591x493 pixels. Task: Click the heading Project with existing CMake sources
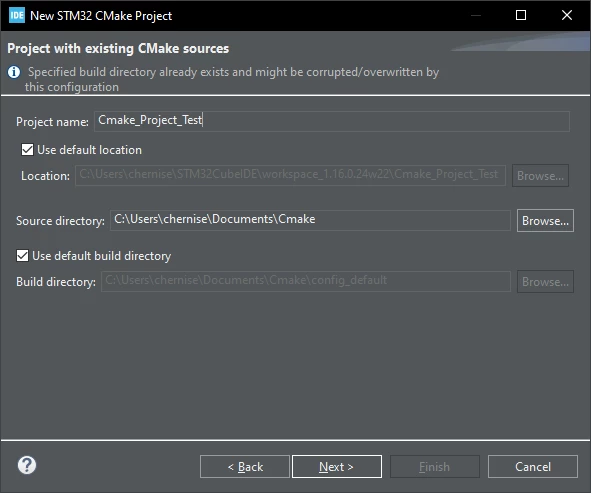pos(118,49)
